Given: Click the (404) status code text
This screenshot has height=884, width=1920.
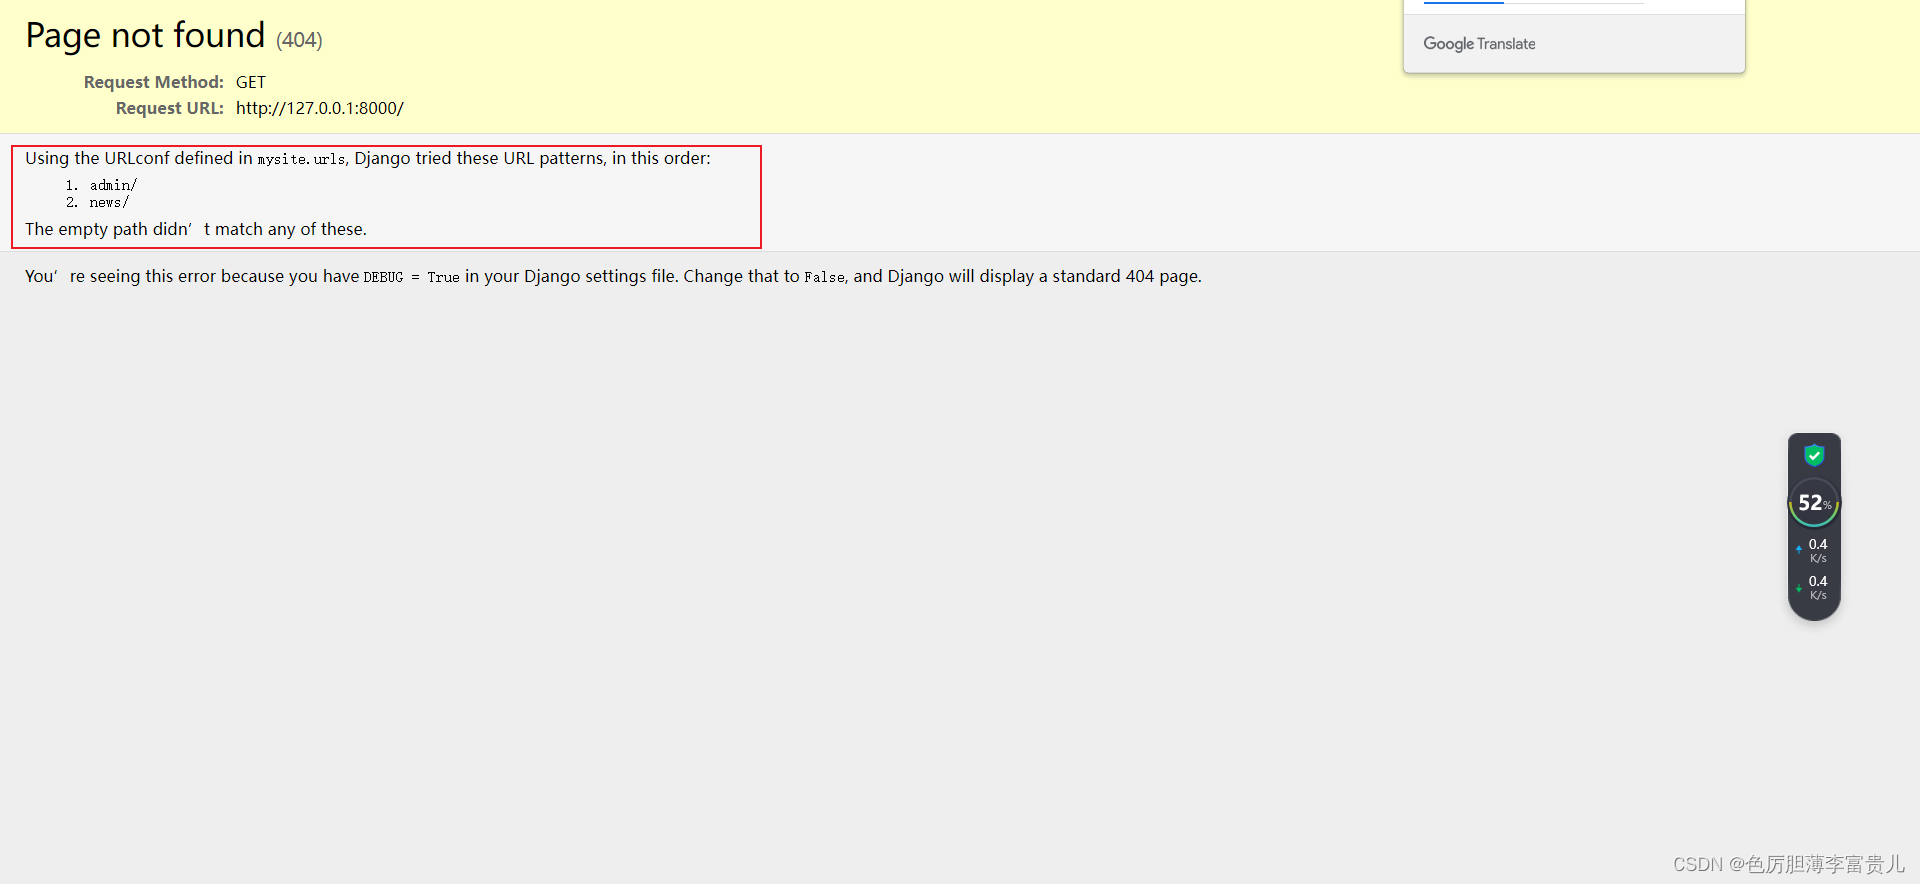Looking at the screenshot, I should pos(299,40).
